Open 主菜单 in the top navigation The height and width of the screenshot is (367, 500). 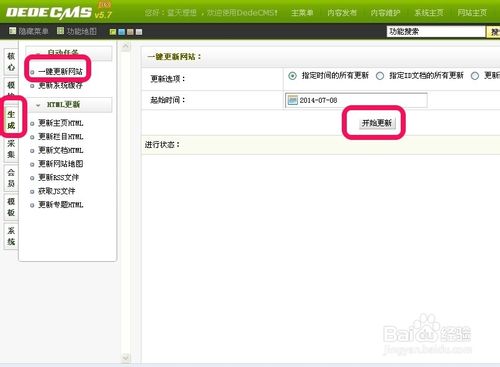(x=302, y=13)
